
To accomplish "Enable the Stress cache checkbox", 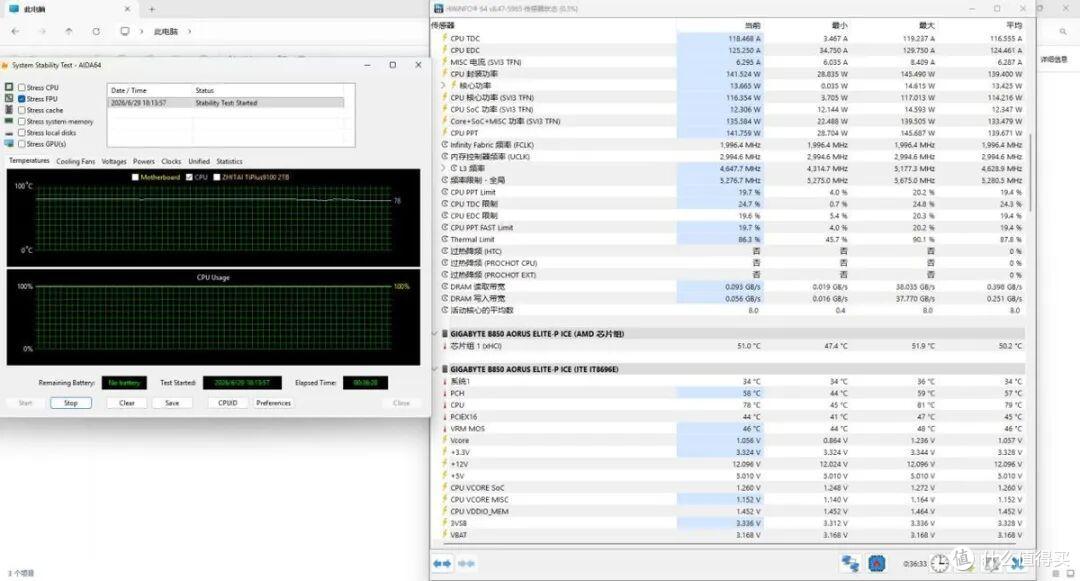I will (x=22, y=110).
